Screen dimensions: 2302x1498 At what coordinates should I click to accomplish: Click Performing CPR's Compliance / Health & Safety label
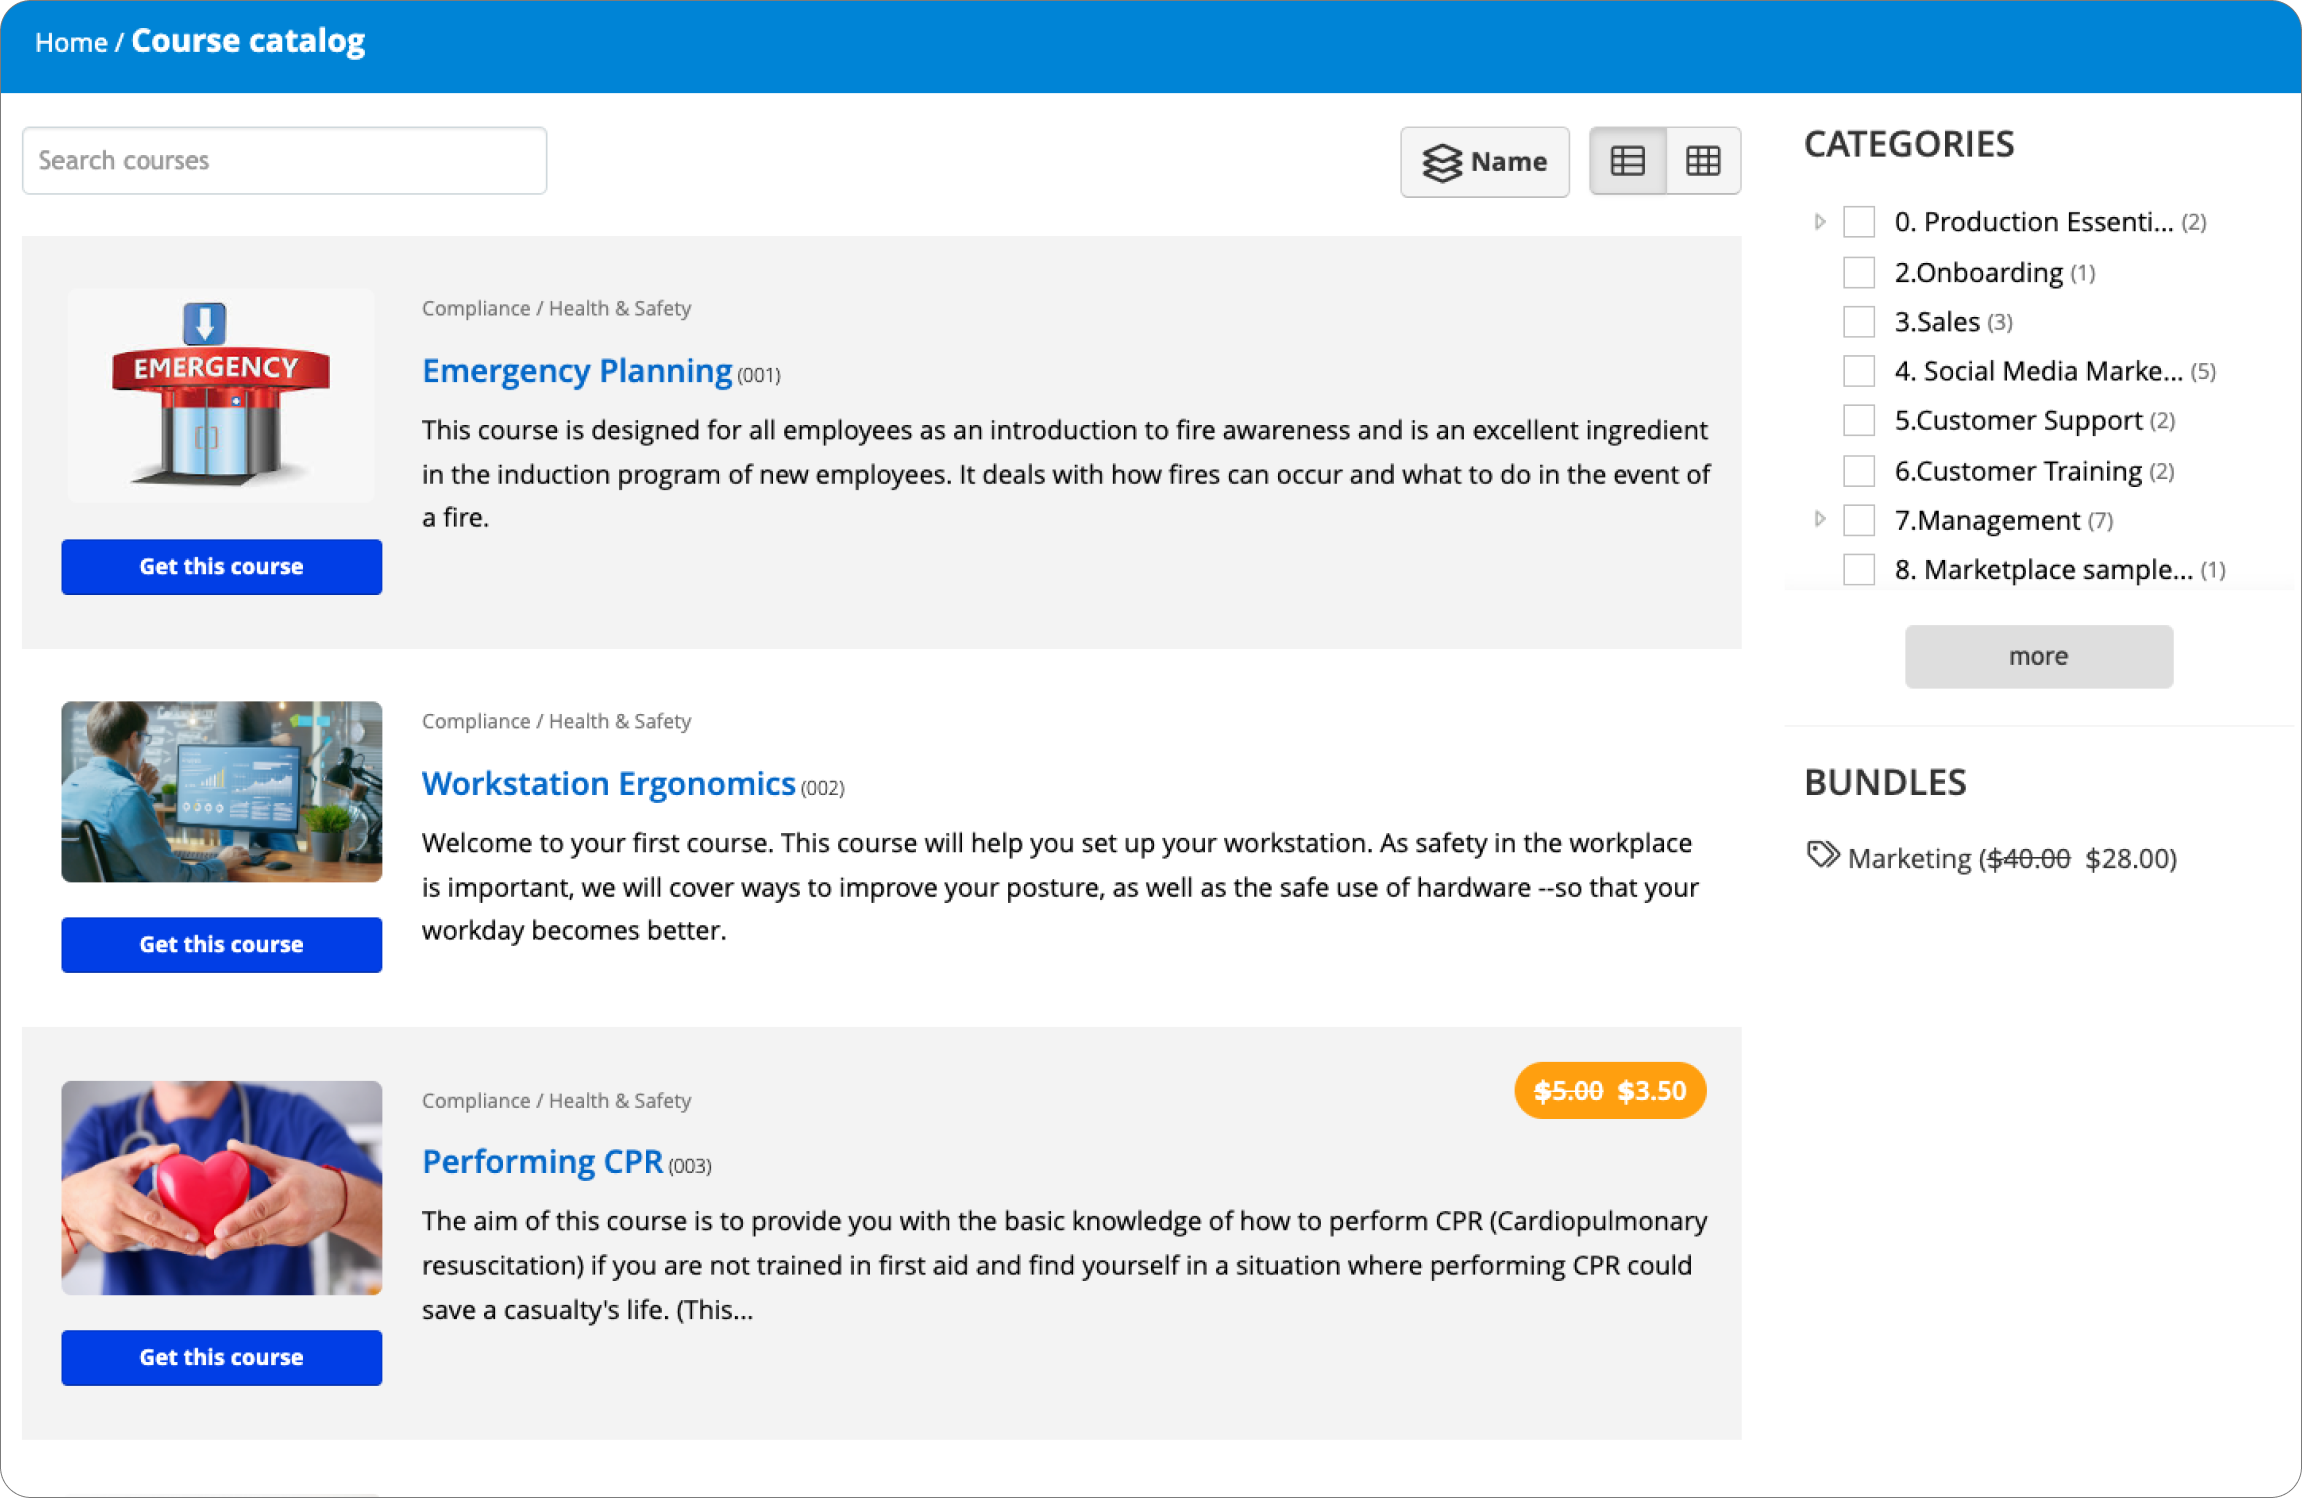coord(556,1101)
